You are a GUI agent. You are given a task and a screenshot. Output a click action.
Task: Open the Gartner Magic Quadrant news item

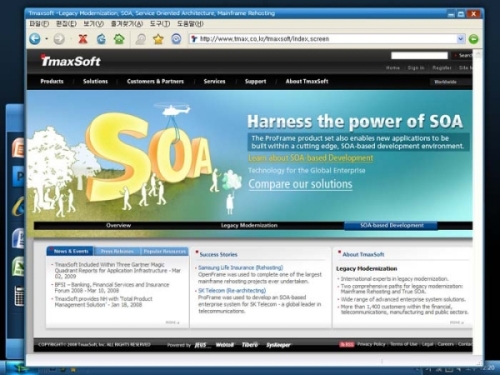click(x=117, y=270)
